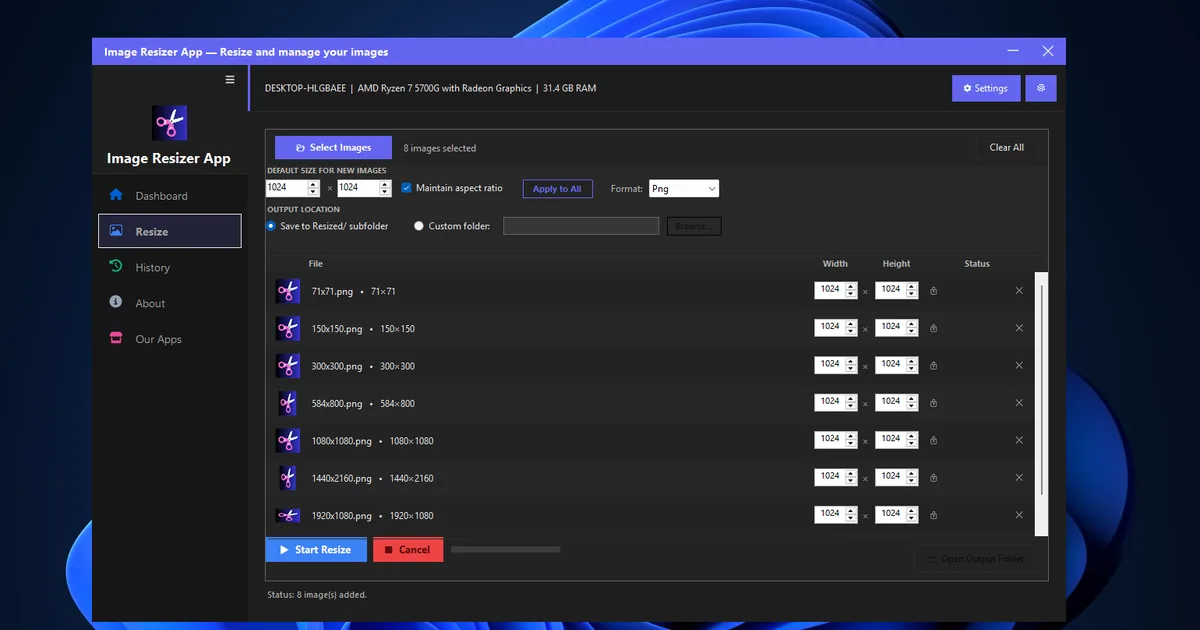Open the About page

pyautogui.click(x=169, y=303)
